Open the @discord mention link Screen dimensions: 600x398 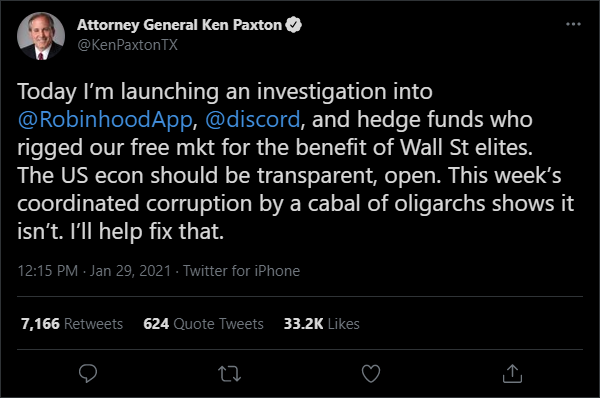253,119
